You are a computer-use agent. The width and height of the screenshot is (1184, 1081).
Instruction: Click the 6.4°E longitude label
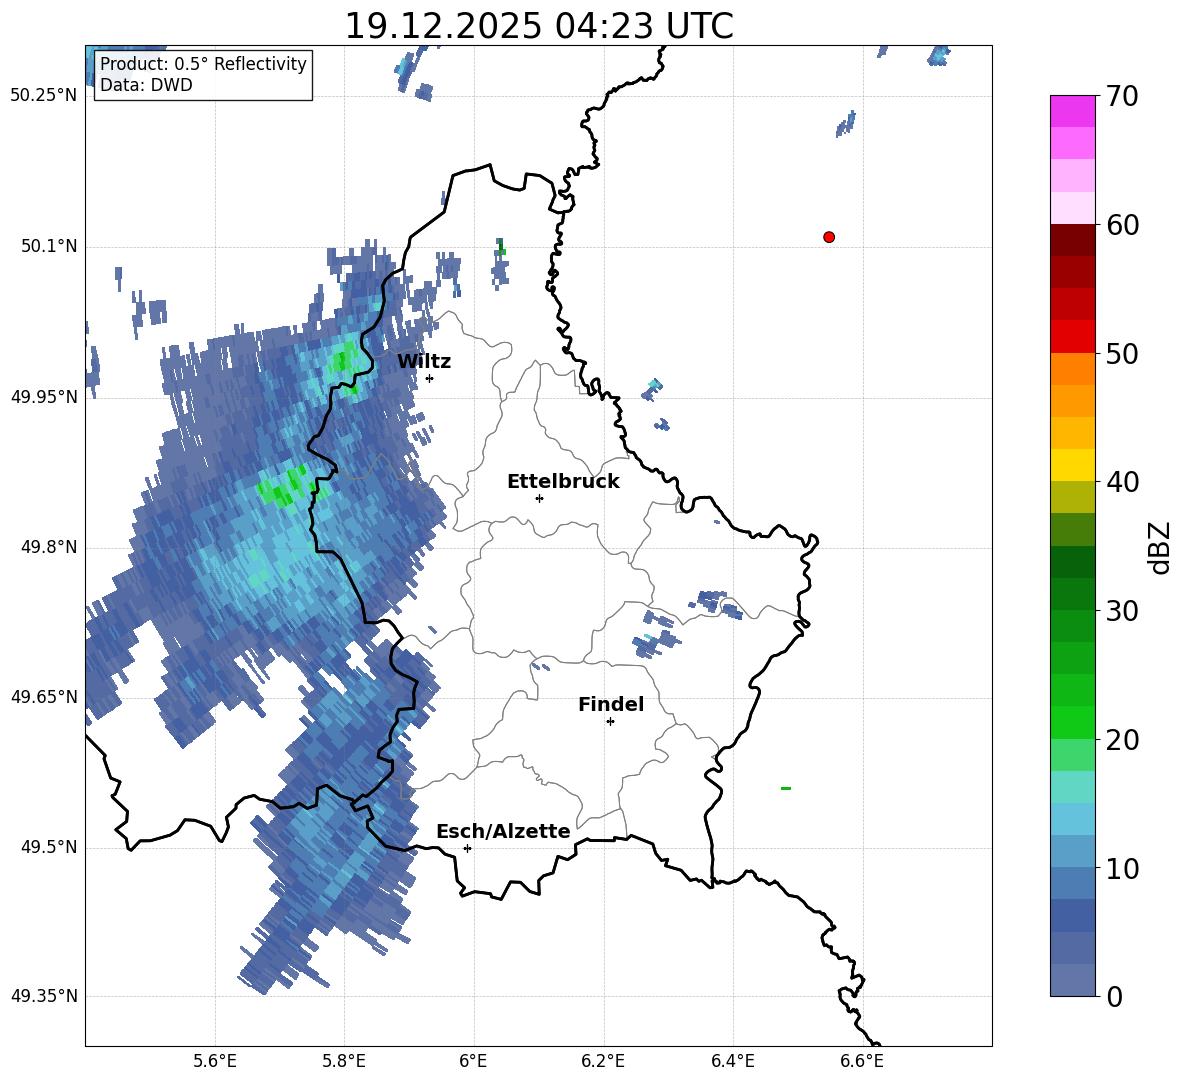click(x=732, y=1061)
